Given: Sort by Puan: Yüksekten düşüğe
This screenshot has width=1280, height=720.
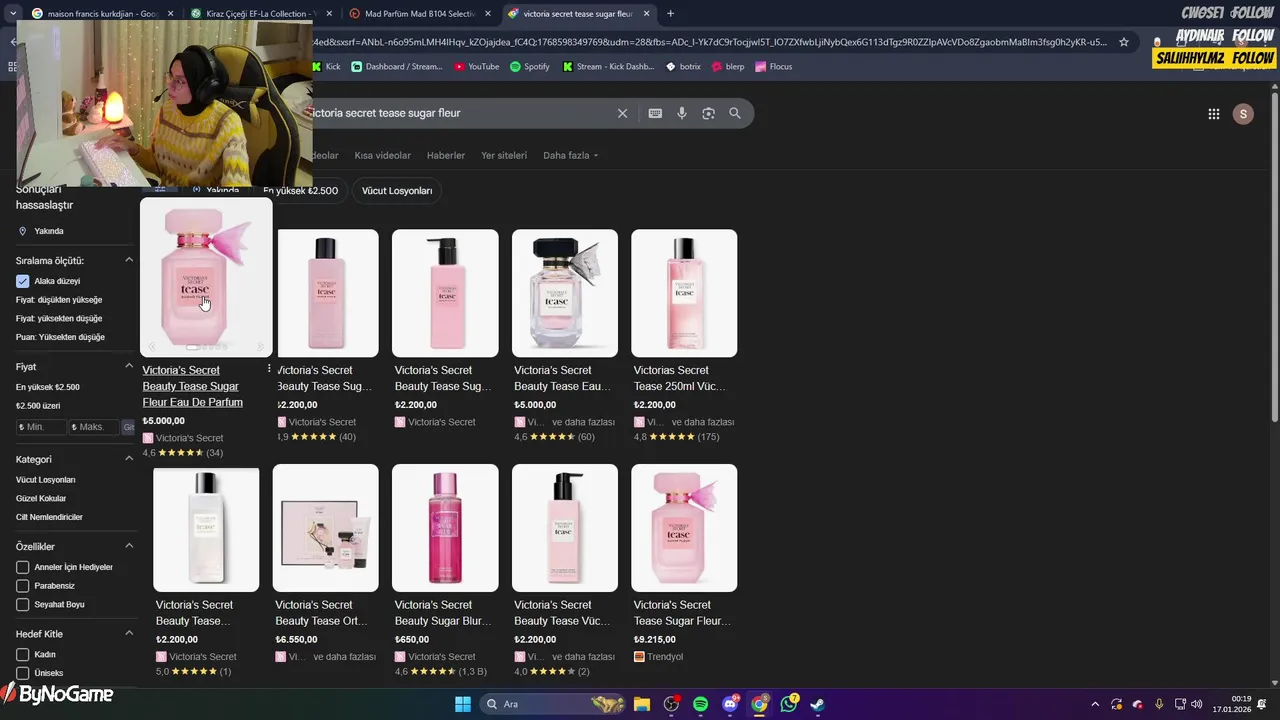Looking at the screenshot, I should (x=60, y=337).
